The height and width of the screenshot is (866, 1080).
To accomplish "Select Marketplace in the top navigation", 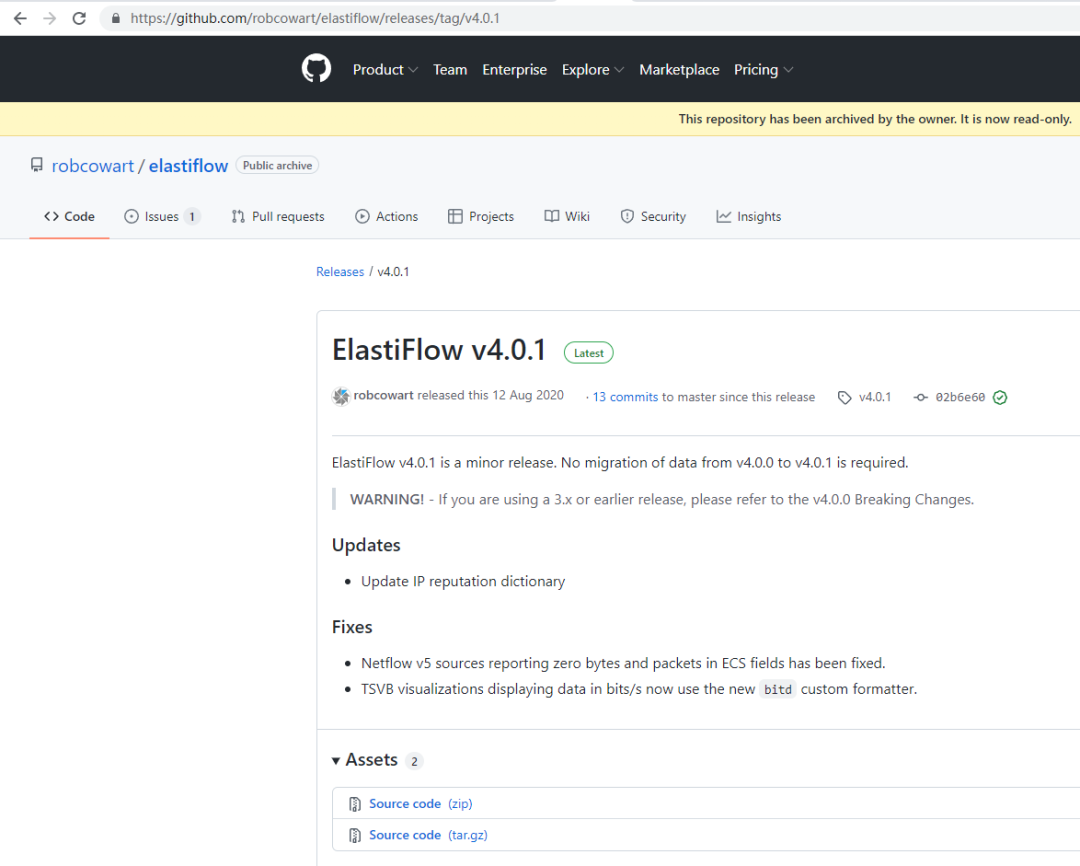I will [x=679, y=69].
